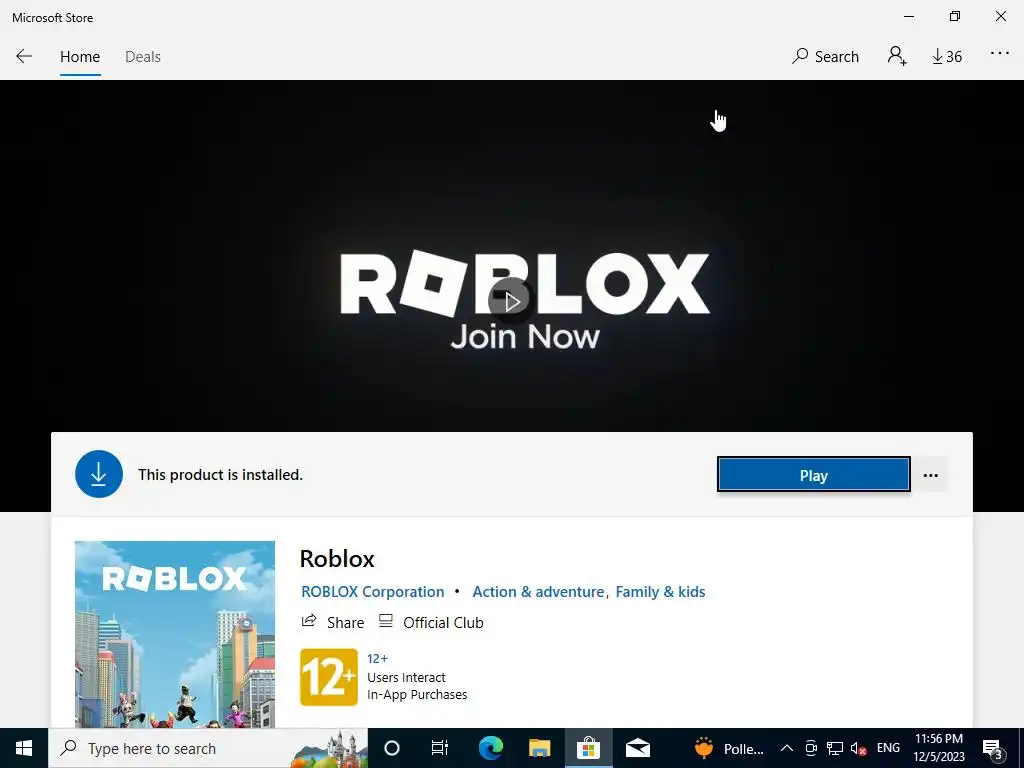Change the ENG input language
This screenshot has height=768, width=1024.
(888, 748)
